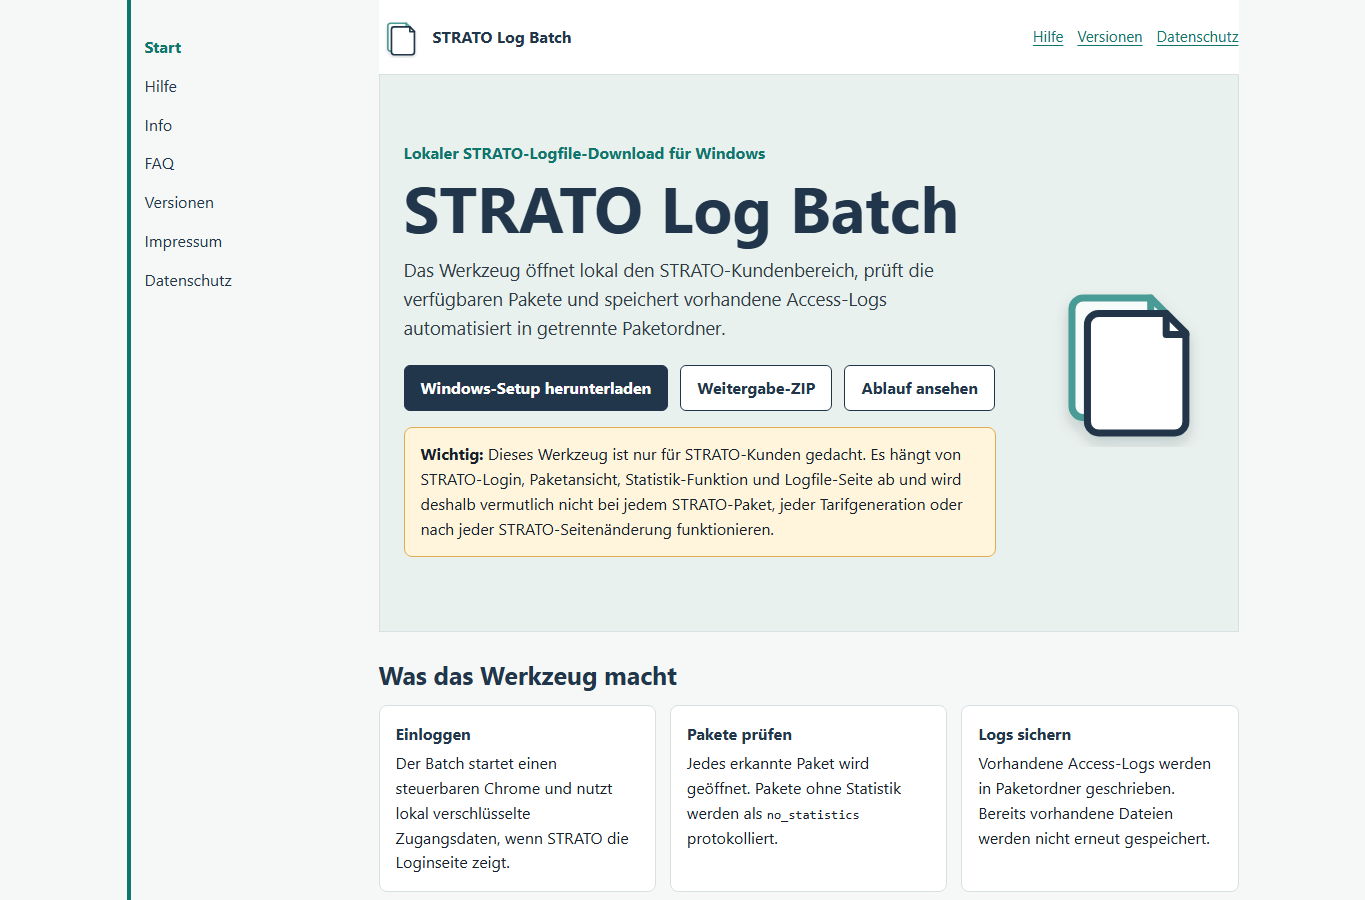The image size is (1365, 900).
Task: Click the 'Pakete prüfen' card title
Action: pos(739,735)
